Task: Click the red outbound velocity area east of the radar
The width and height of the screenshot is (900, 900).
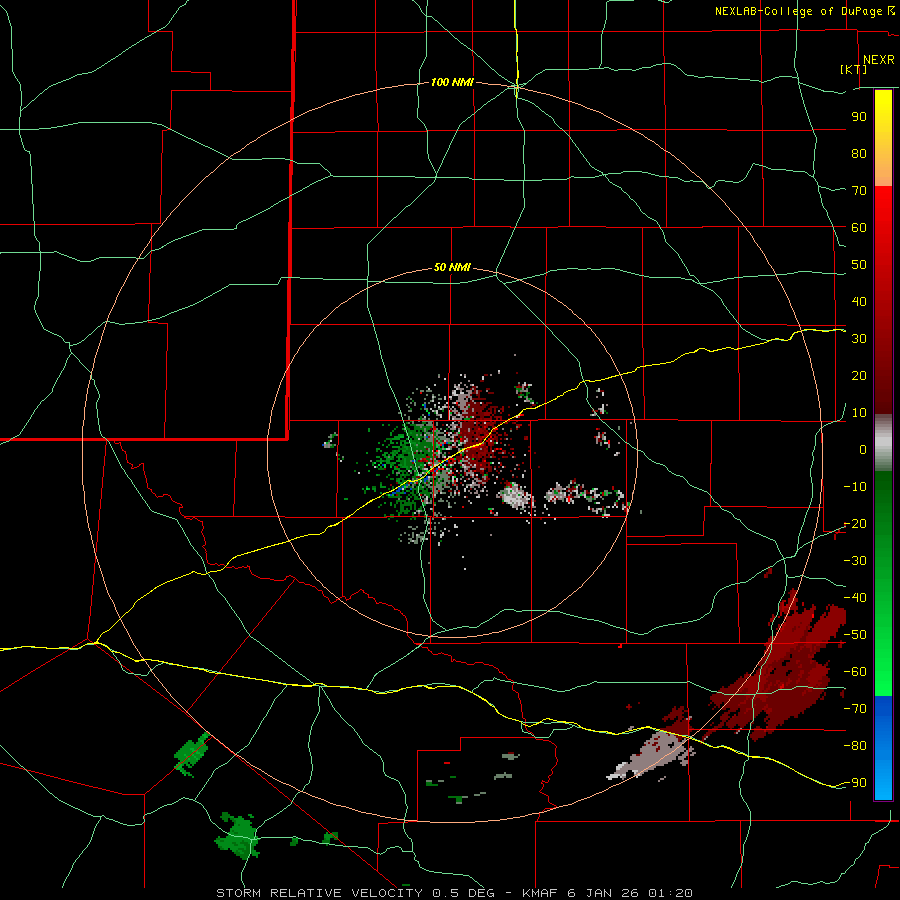Action: coord(482,428)
